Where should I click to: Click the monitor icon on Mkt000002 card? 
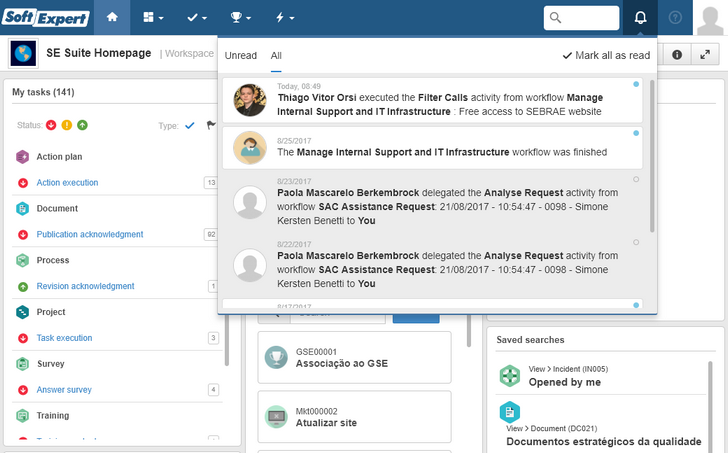click(276, 417)
